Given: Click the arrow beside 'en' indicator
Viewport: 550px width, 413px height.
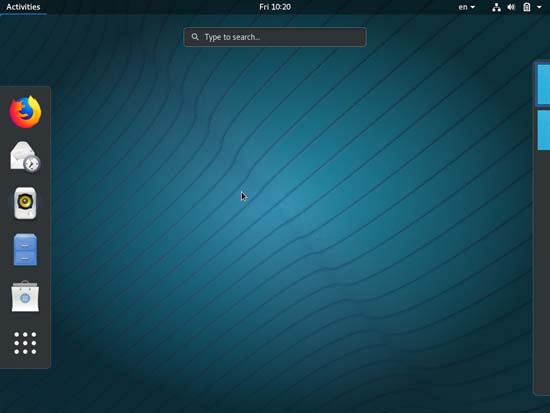Looking at the screenshot, I should click(472, 7).
